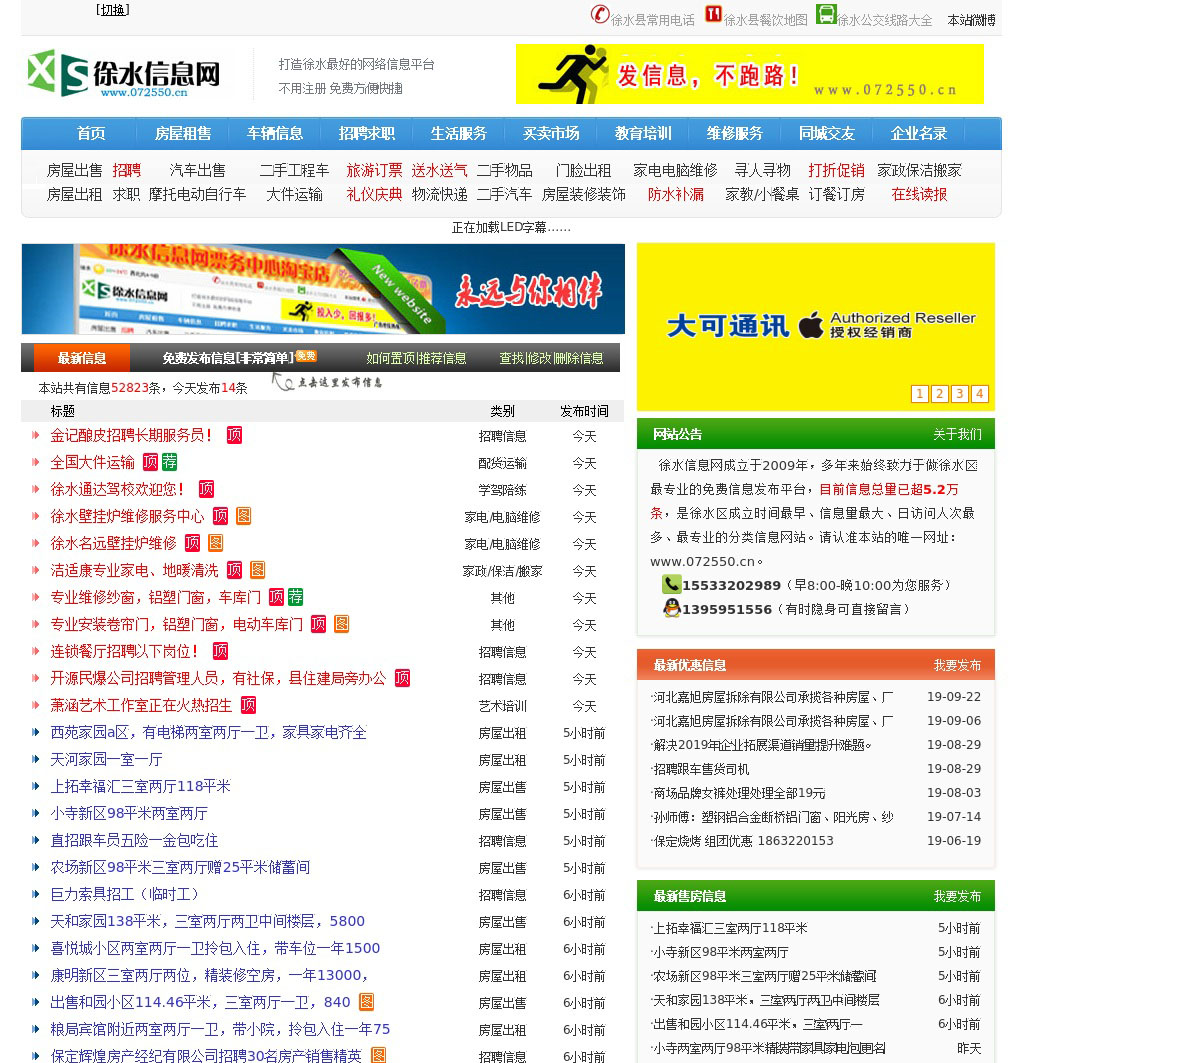This screenshot has height=1063, width=1200.
Task: Click the 旅游订票 category link
Action: pyautogui.click(x=374, y=170)
